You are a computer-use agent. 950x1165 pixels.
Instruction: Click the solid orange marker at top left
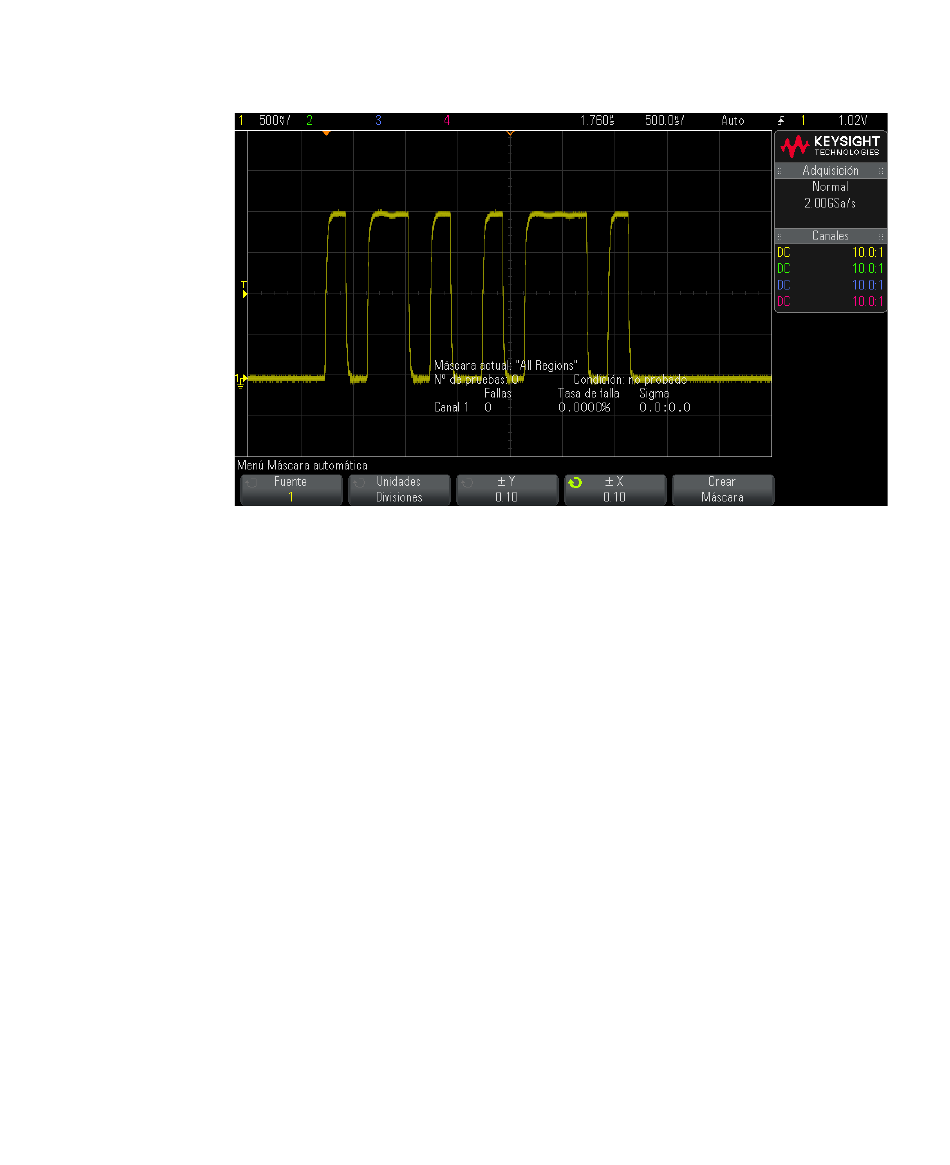point(326,133)
